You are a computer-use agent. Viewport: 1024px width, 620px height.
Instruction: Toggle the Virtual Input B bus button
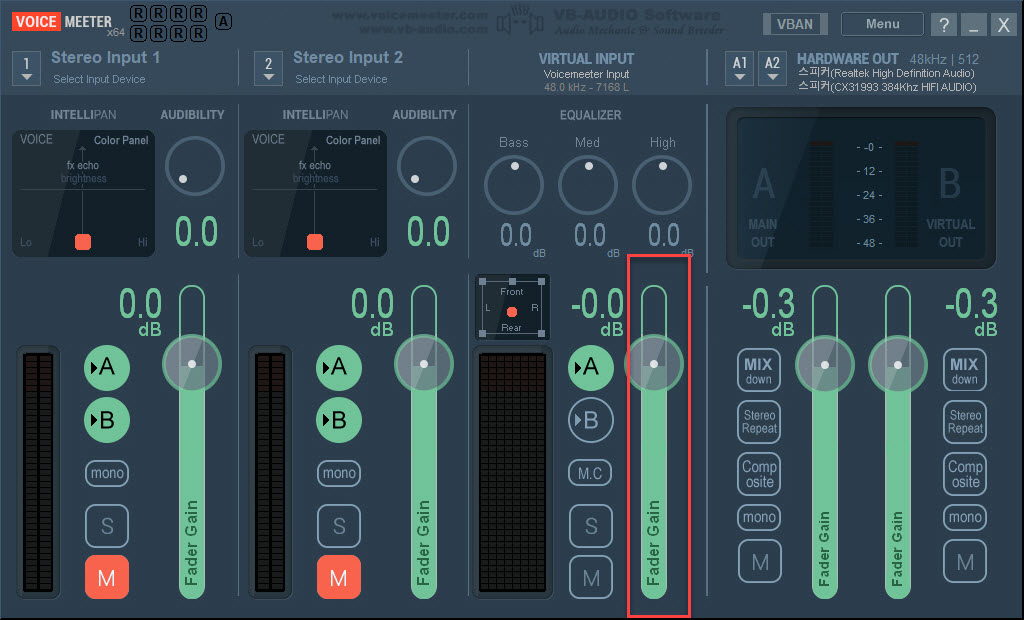590,420
